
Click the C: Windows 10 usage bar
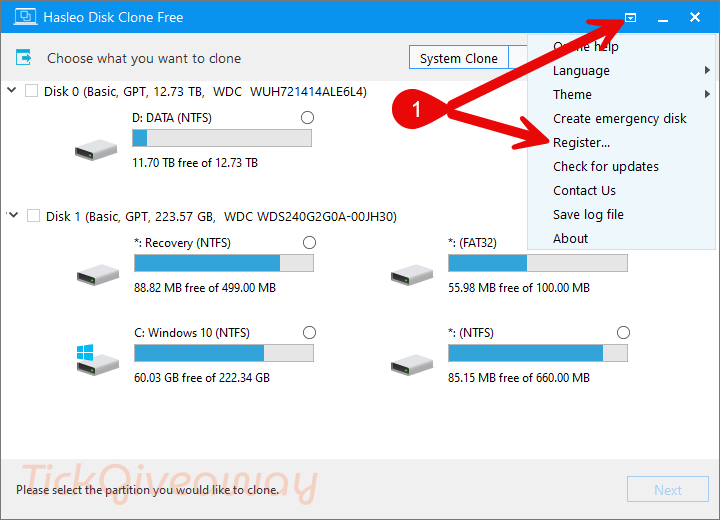coord(224,353)
